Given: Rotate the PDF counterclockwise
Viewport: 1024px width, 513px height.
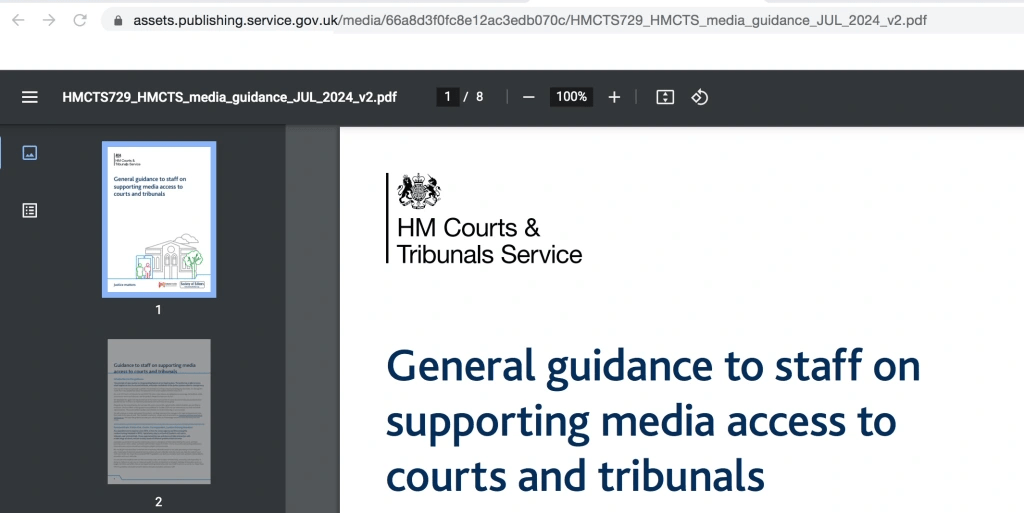Looking at the screenshot, I should (700, 97).
